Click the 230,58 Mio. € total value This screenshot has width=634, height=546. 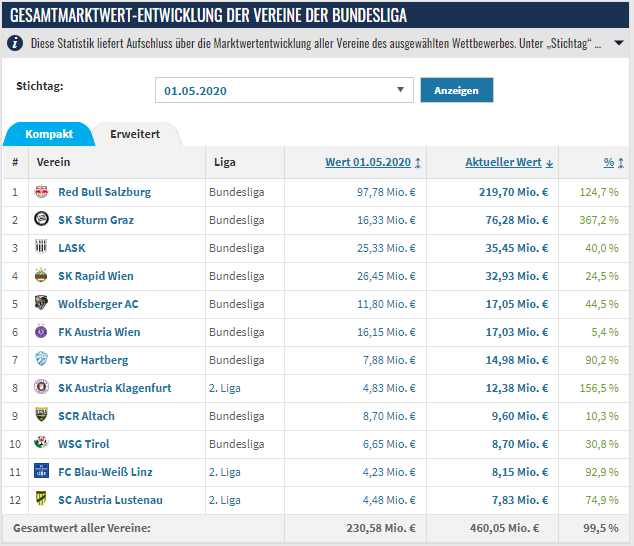381,528
